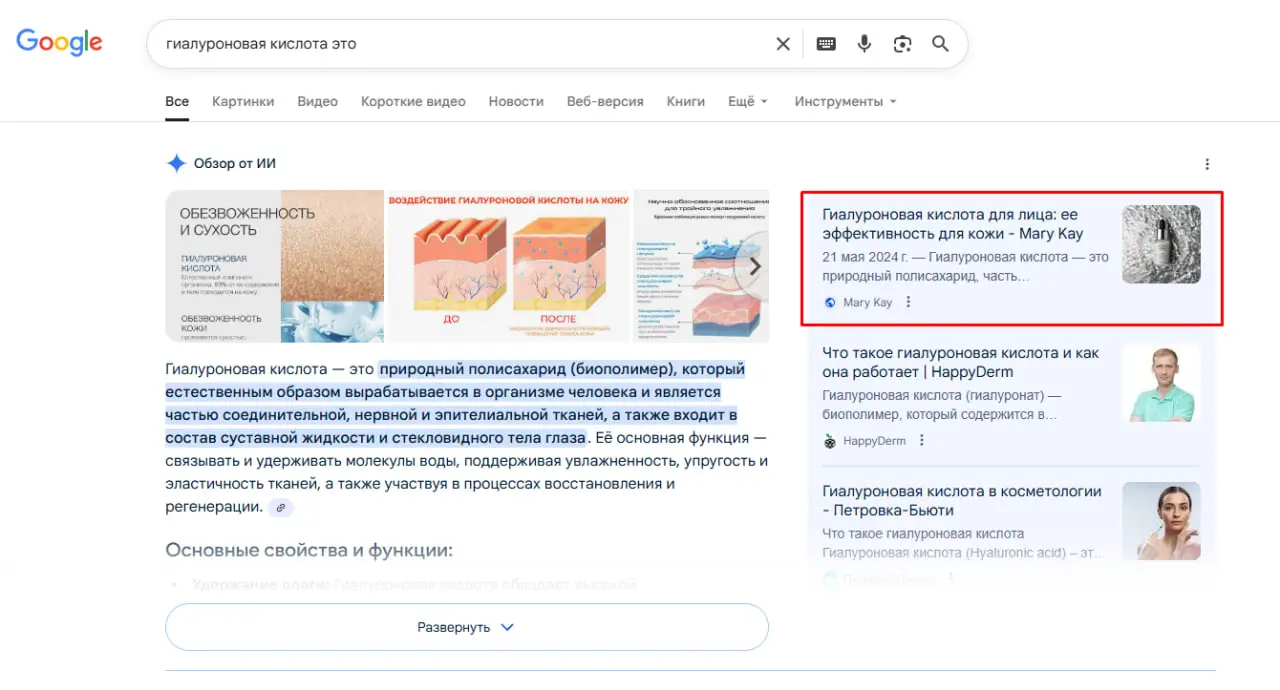Screen dimensions: 1280x690
Task: Switch to the Новости tab
Action: point(516,100)
